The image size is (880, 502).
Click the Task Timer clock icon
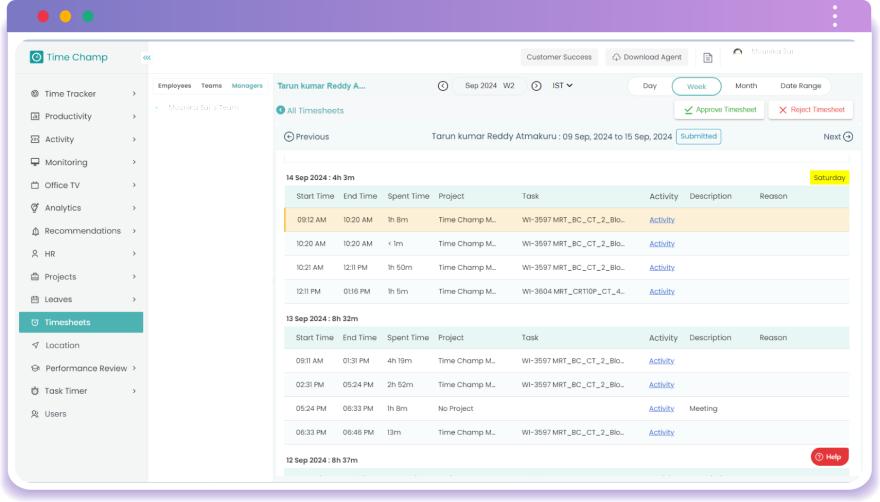35,391
